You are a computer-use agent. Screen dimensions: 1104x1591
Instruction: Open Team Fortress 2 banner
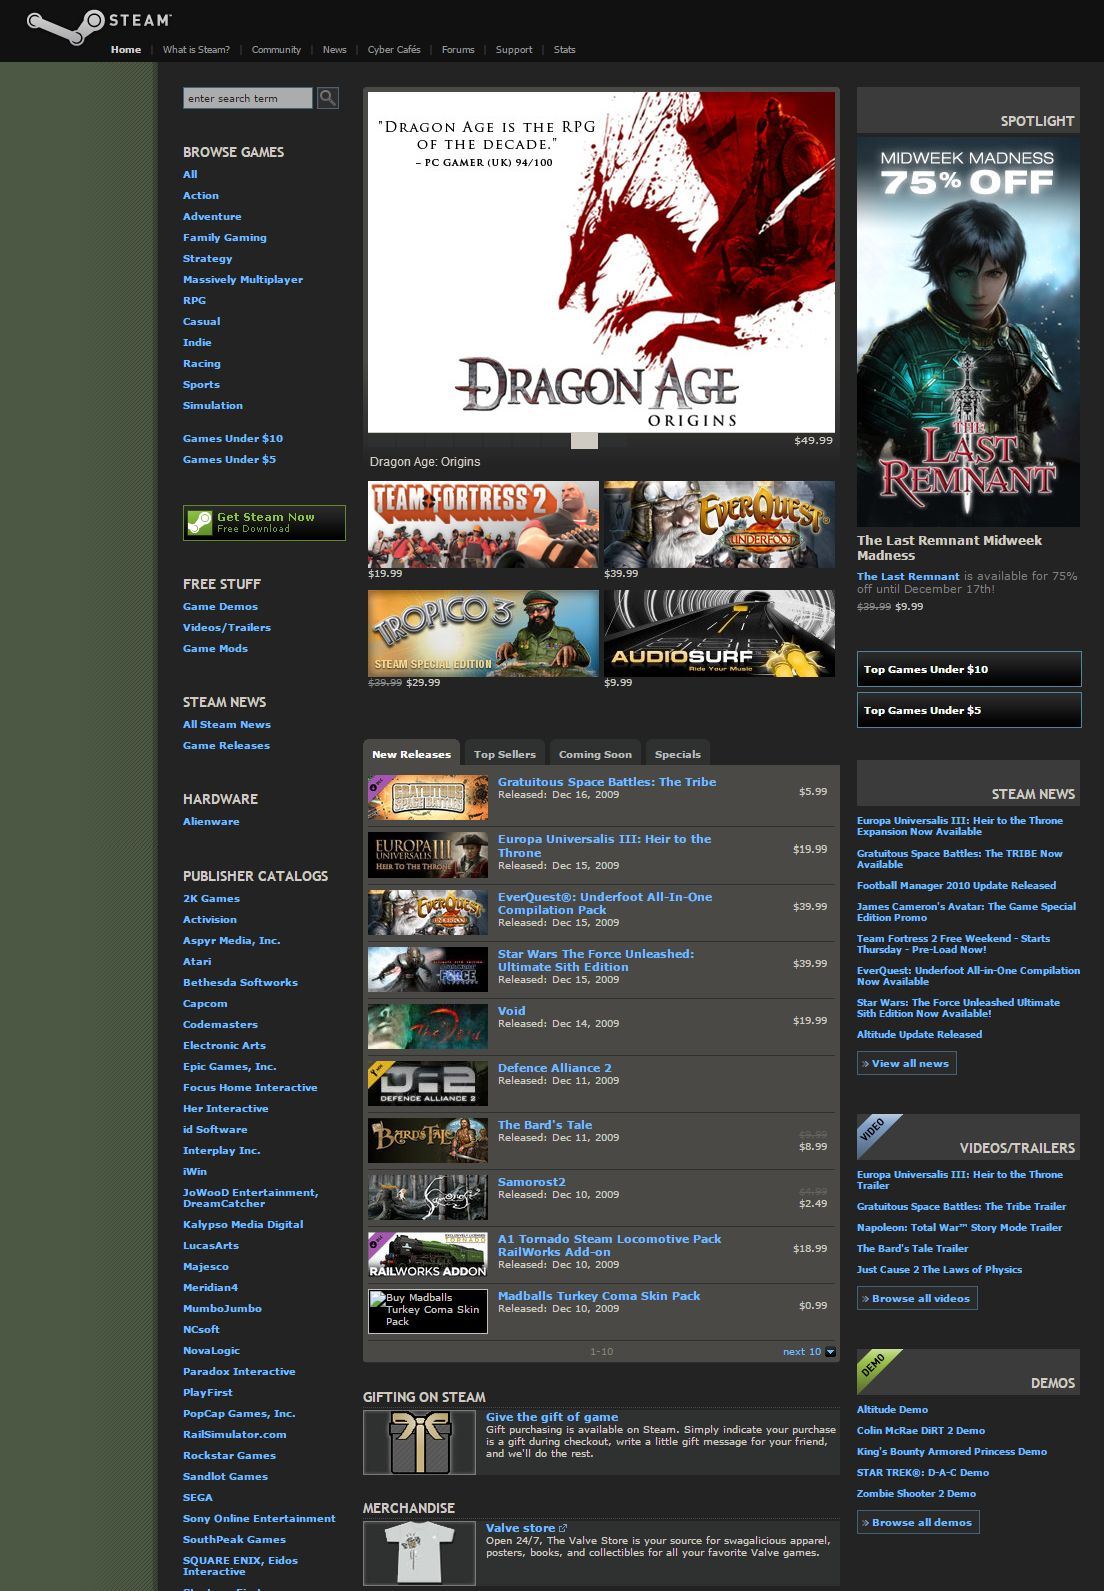click(x=483, y=524)
